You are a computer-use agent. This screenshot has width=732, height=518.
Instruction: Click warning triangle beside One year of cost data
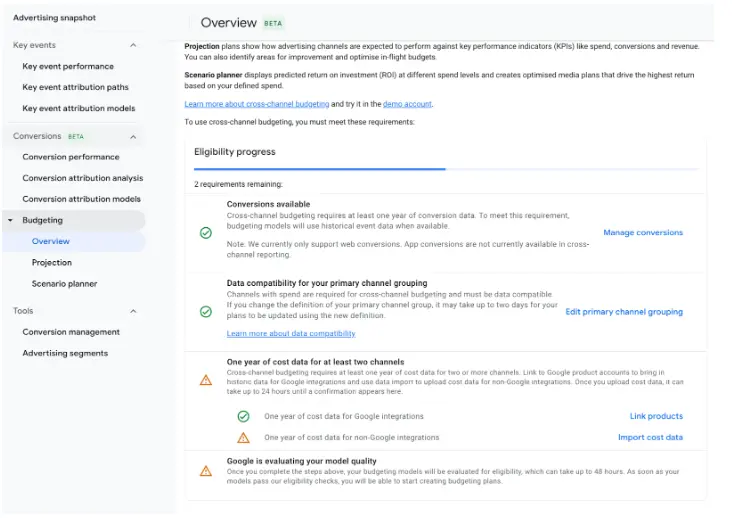206,380
